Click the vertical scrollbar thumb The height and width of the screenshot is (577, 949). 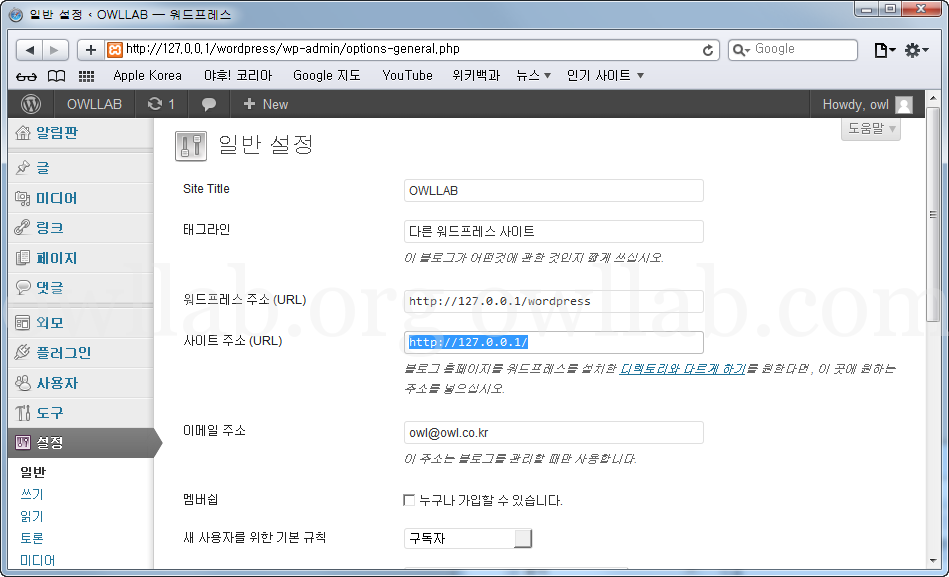[933, 214]
